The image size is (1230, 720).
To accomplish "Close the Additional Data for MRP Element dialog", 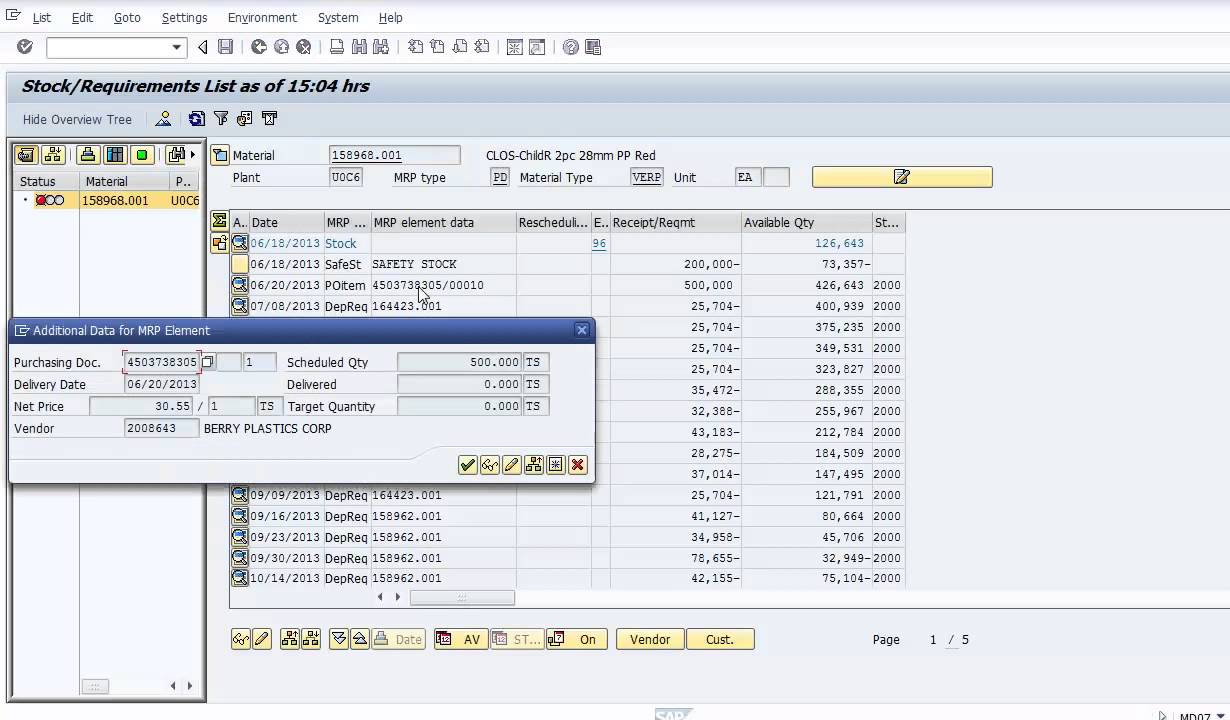I will click(x=582, y=330).
